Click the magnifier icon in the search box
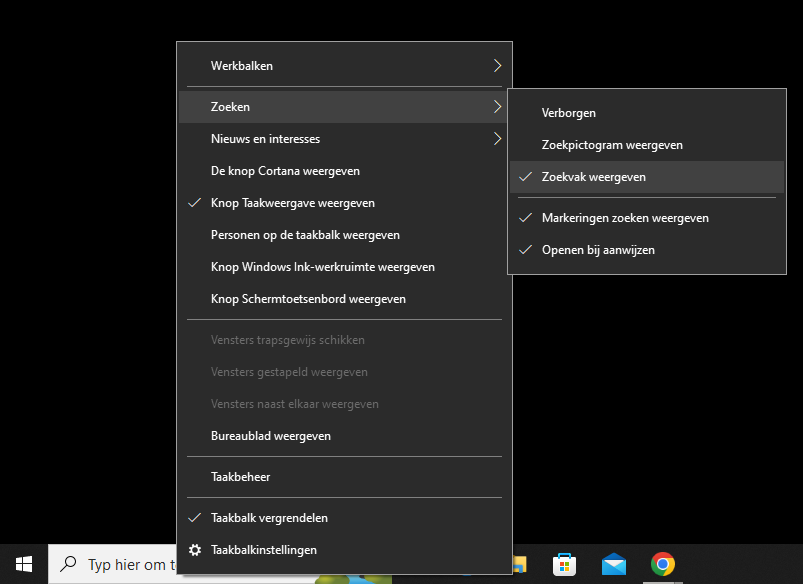The image size is (803, 584). click(x=68, y=564)
